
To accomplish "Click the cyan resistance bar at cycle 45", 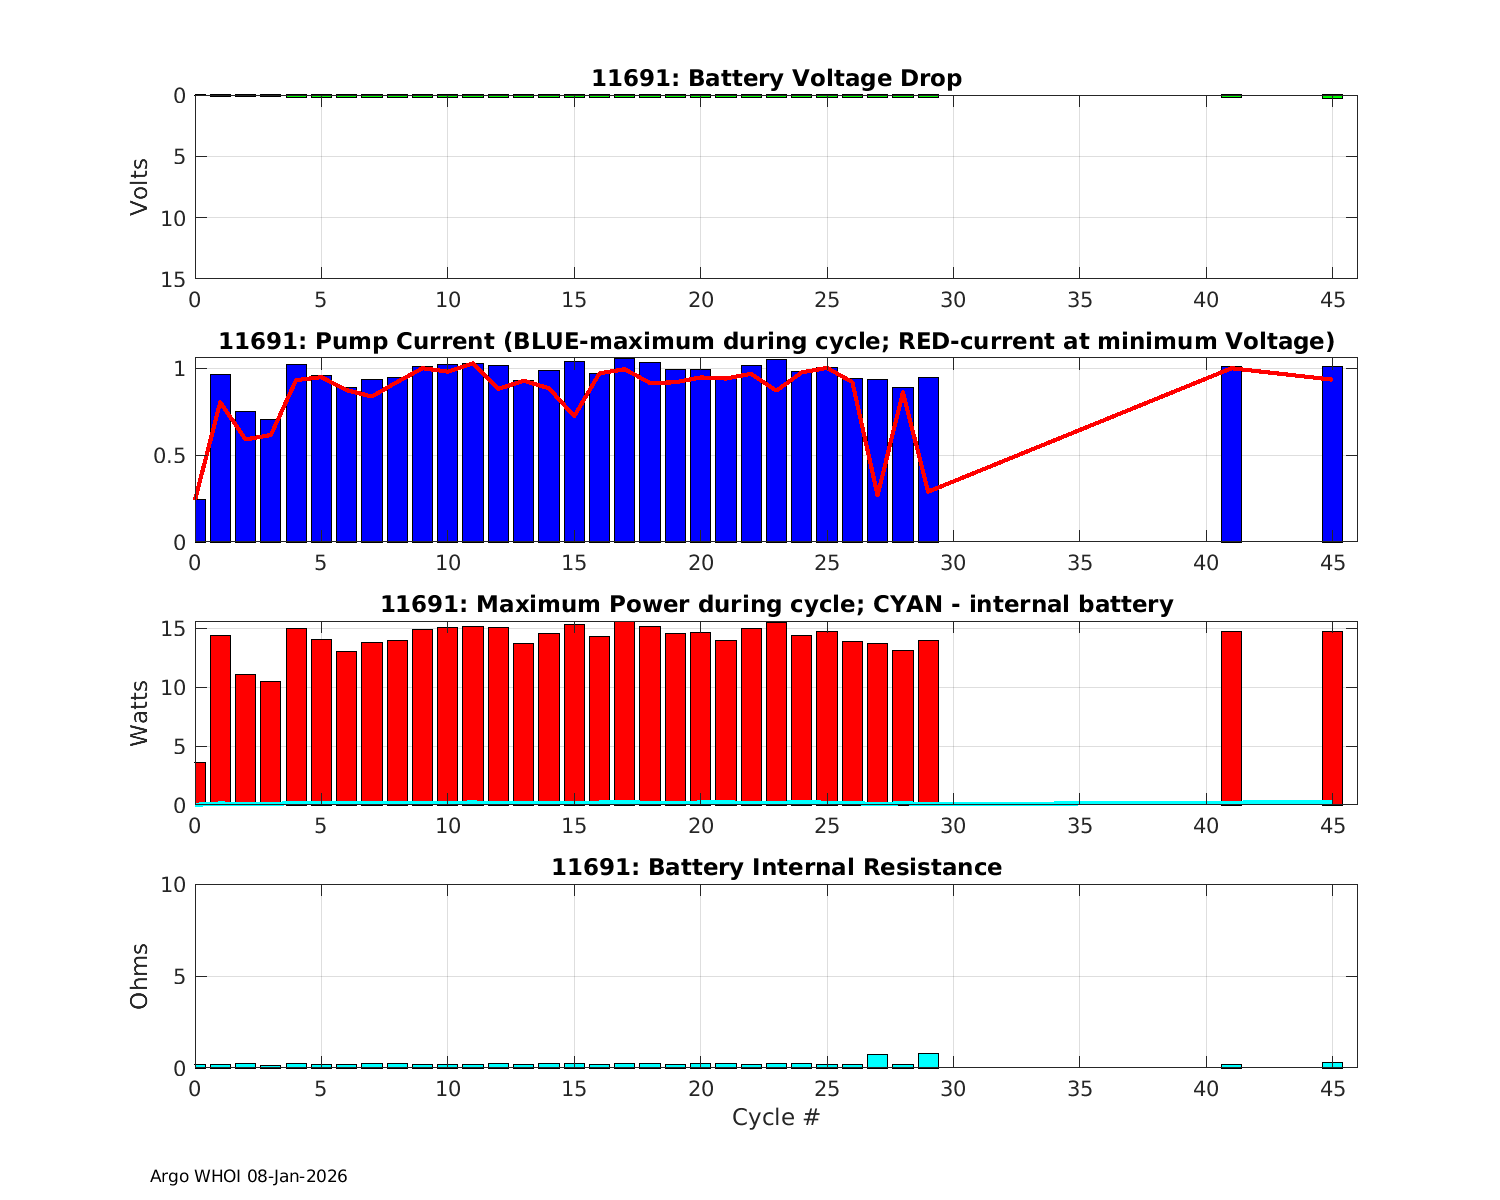I will 1332,1065.
